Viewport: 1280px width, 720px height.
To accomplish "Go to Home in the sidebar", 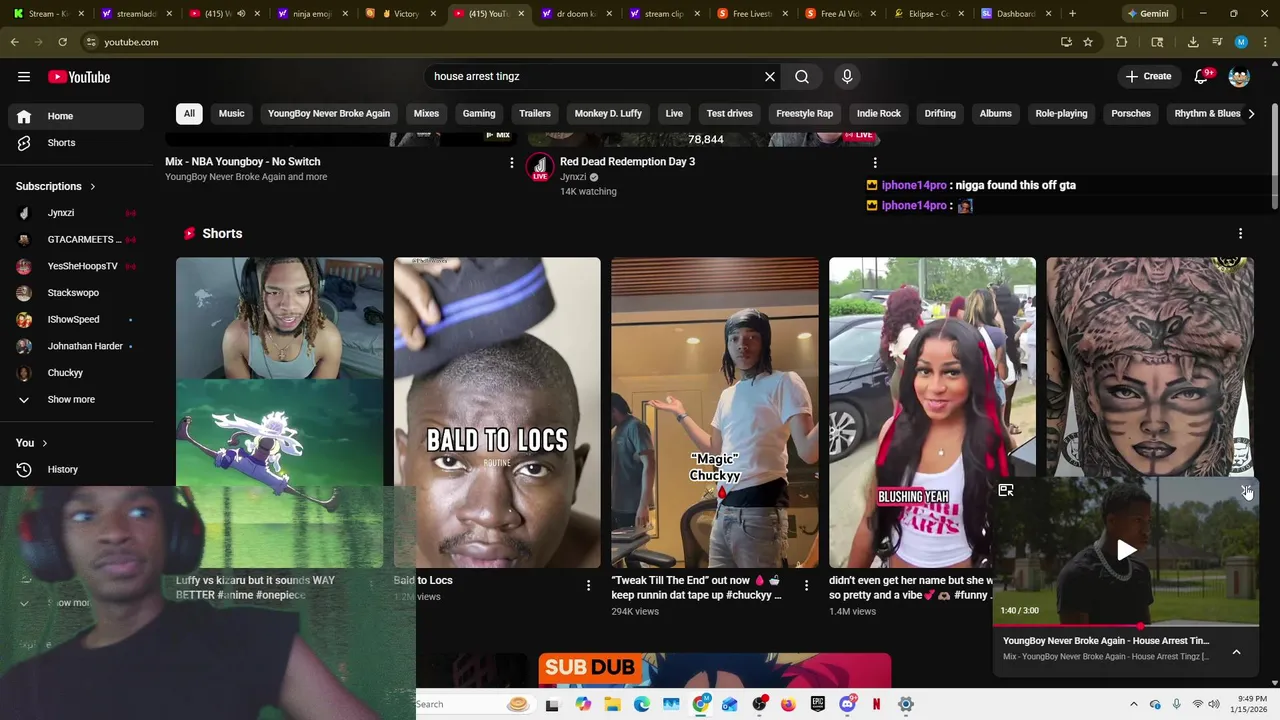I will (x=76, y=116).
